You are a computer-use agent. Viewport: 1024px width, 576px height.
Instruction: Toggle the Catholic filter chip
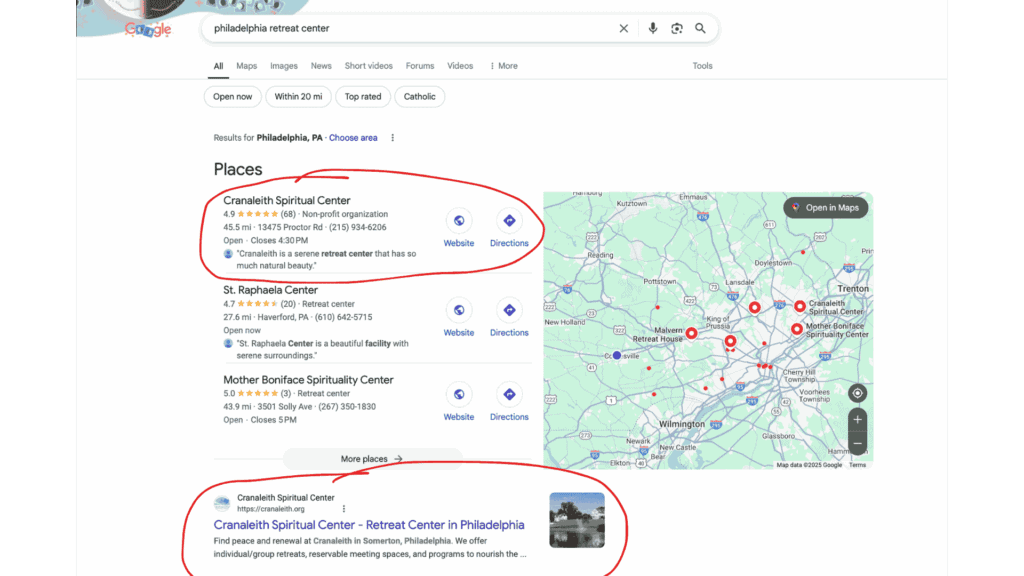pos(419,97)
